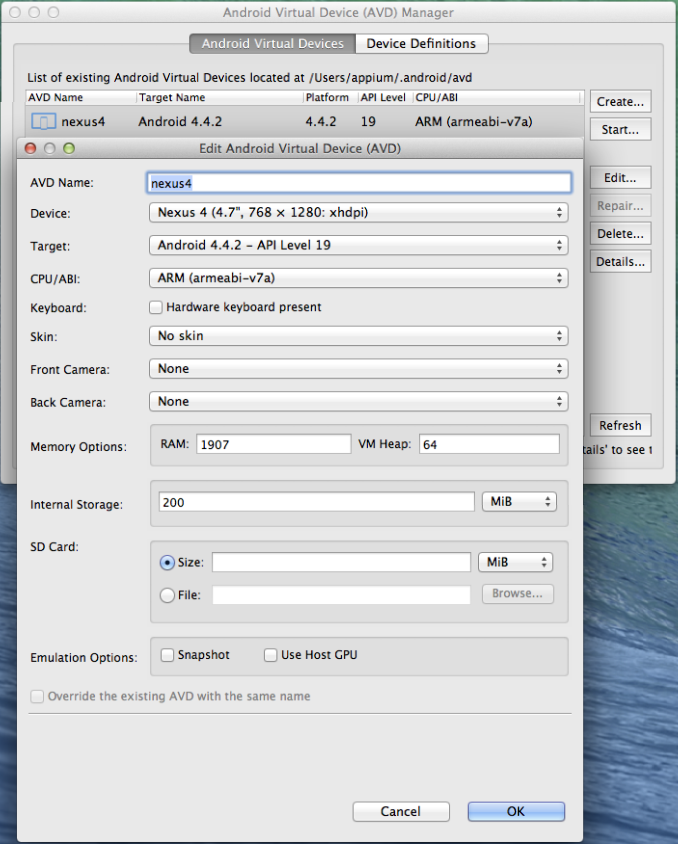This screenshot has height=844, width=678.
Task: Click the Platform column header
Action: 330,97
